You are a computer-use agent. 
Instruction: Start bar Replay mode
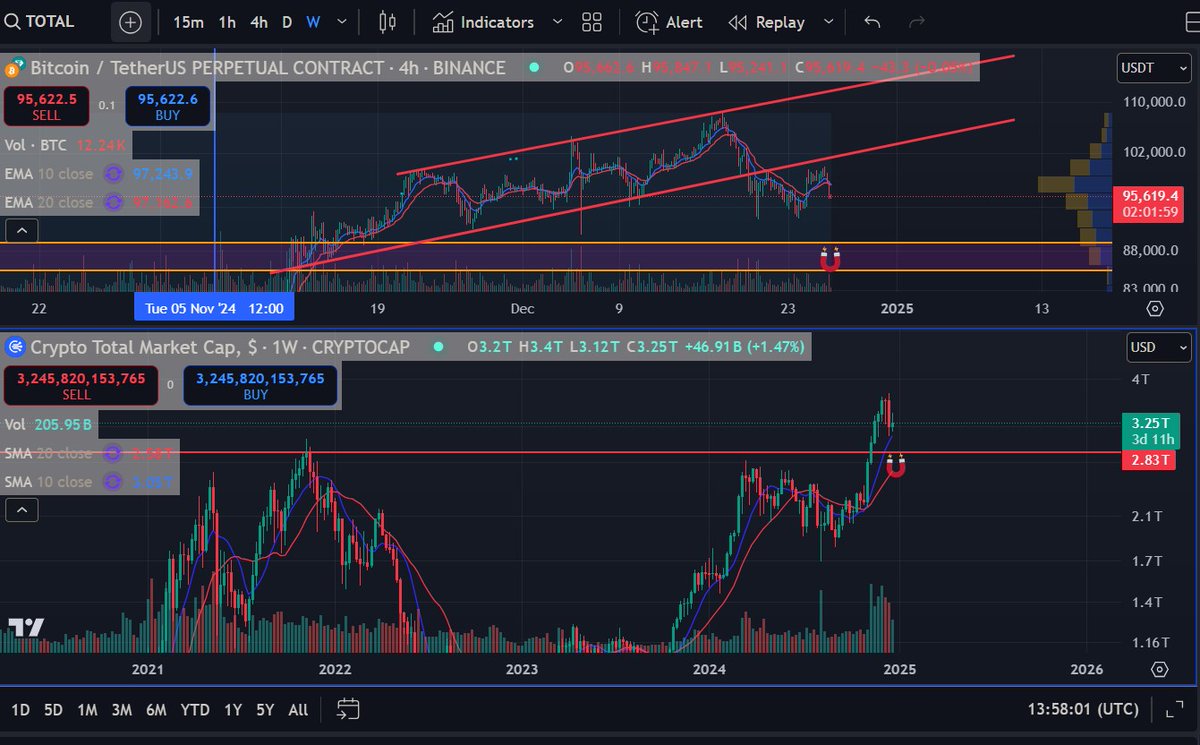[767, 22]
